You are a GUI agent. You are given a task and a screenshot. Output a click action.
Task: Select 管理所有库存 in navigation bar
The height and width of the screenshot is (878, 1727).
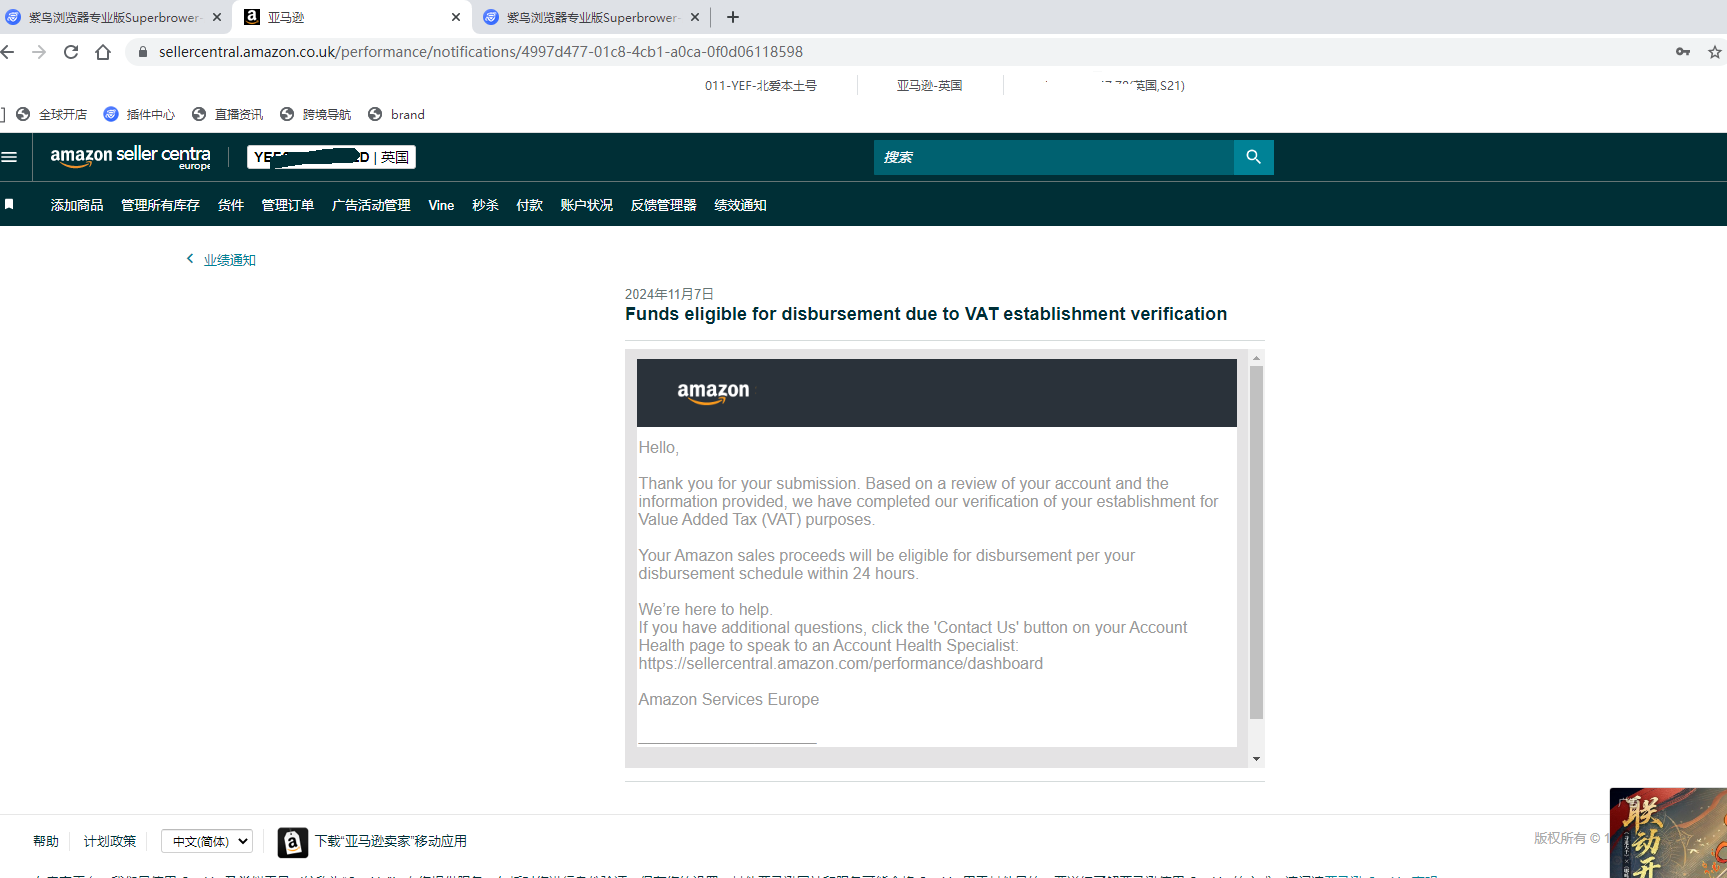[160, 205]
